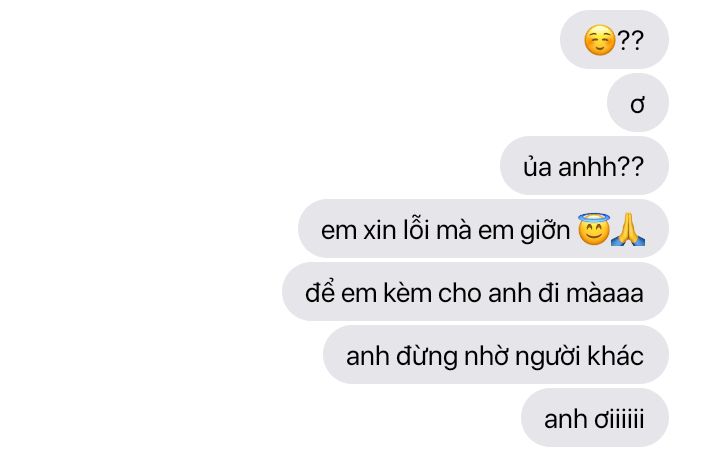Click the word 'ơiiiiii' in the last bubble

pos(619,419)
